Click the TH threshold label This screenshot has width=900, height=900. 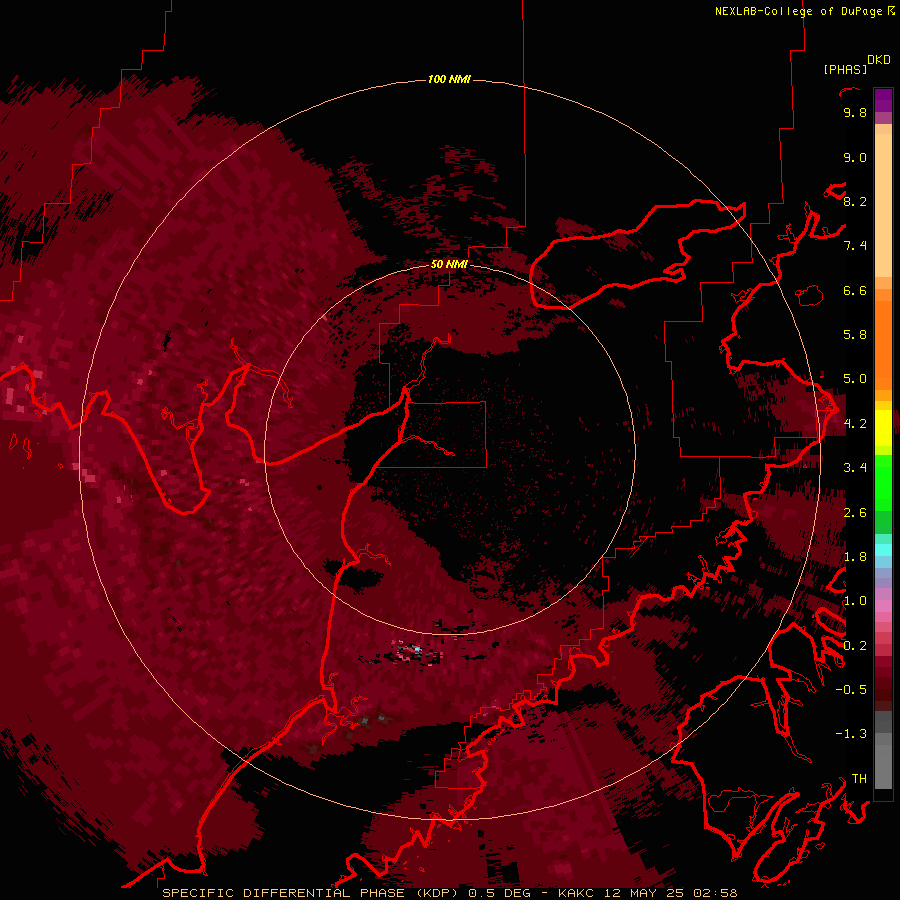859,779
